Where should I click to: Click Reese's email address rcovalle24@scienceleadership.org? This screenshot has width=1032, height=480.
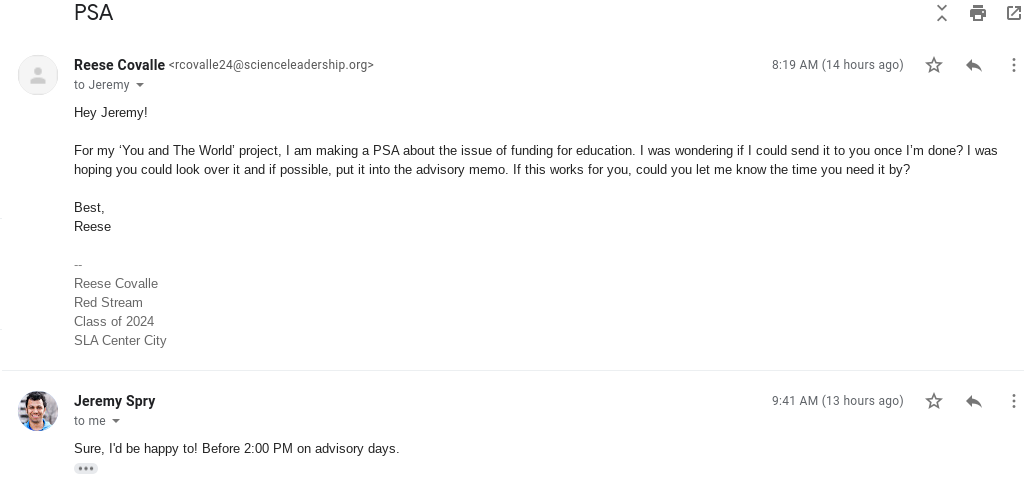point(271,65)
